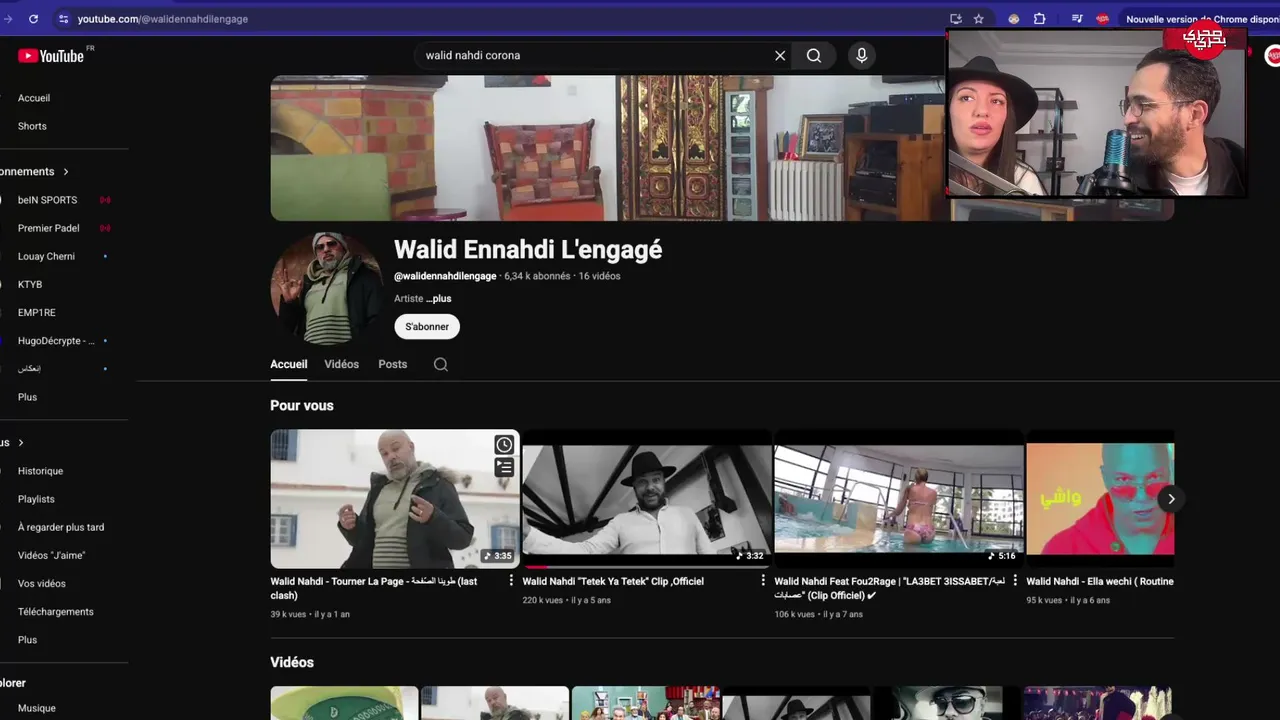Open À regarder plus tard
The height and width of the screenshot is (720, 1280).
click(x=61, y=527)
